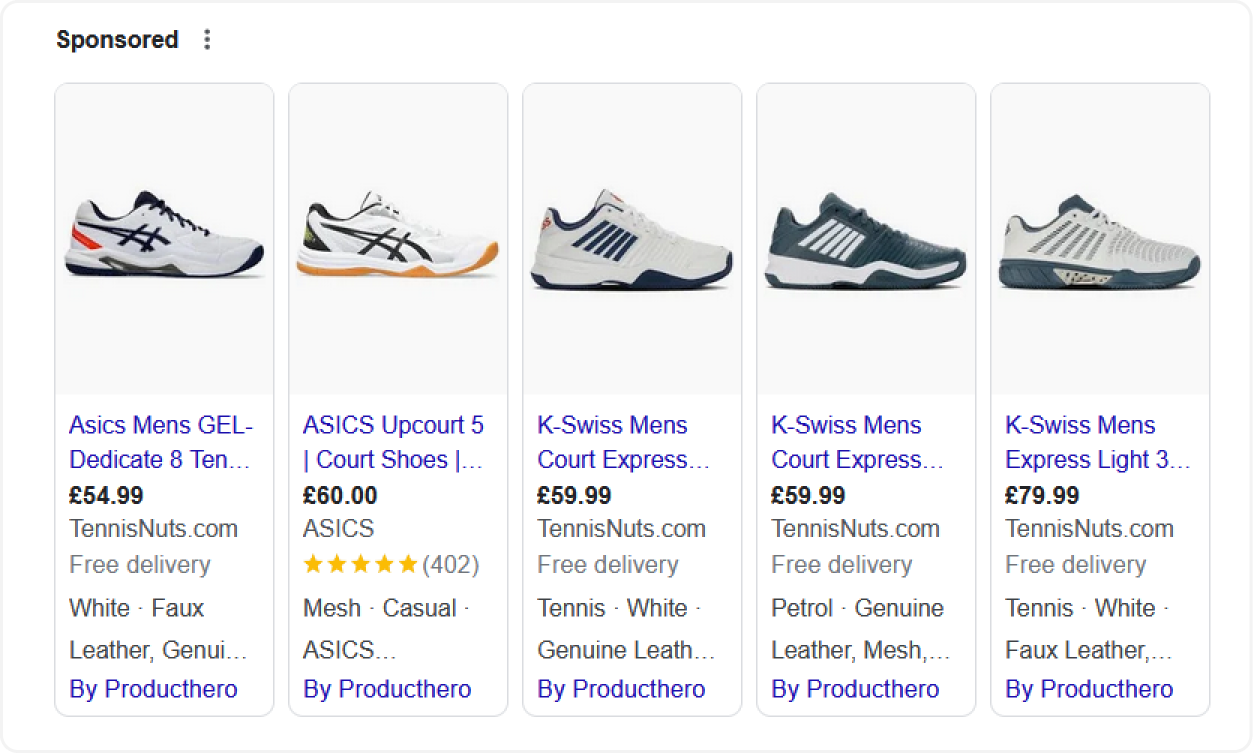
Task: Click TennisNuts.com under the £54.99 price
Action: pos(153,529)
